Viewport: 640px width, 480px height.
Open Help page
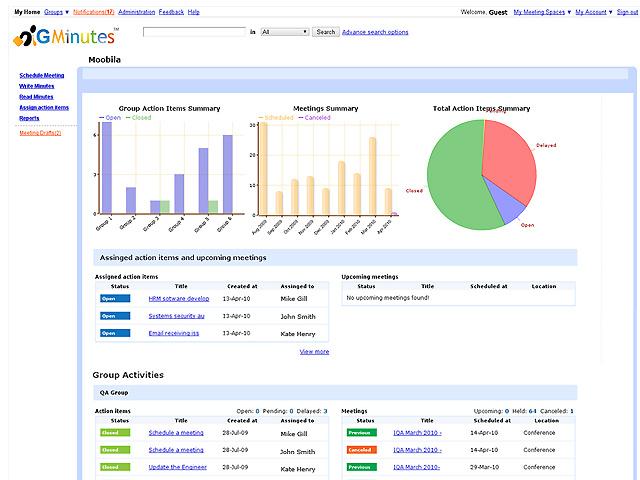193,12
